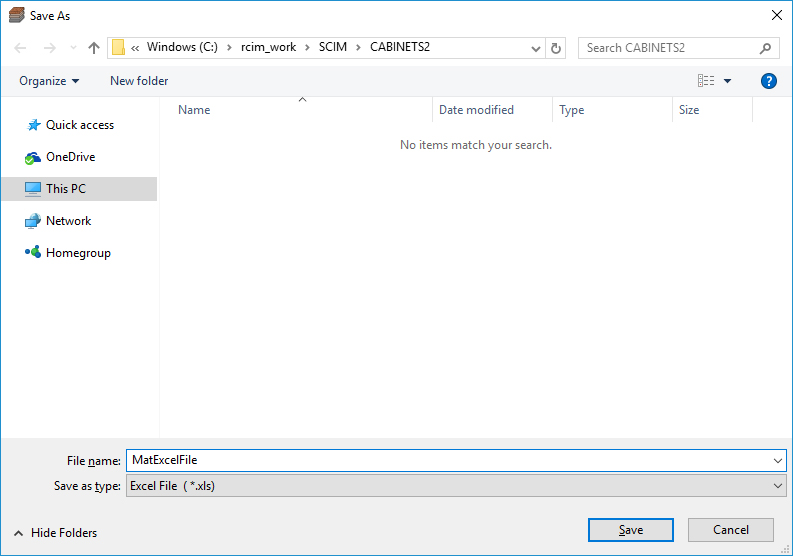Image resolution: width=793 pixels, height=556 pixels.
Task: Sort by the Date modified column header
Action: 476,110
